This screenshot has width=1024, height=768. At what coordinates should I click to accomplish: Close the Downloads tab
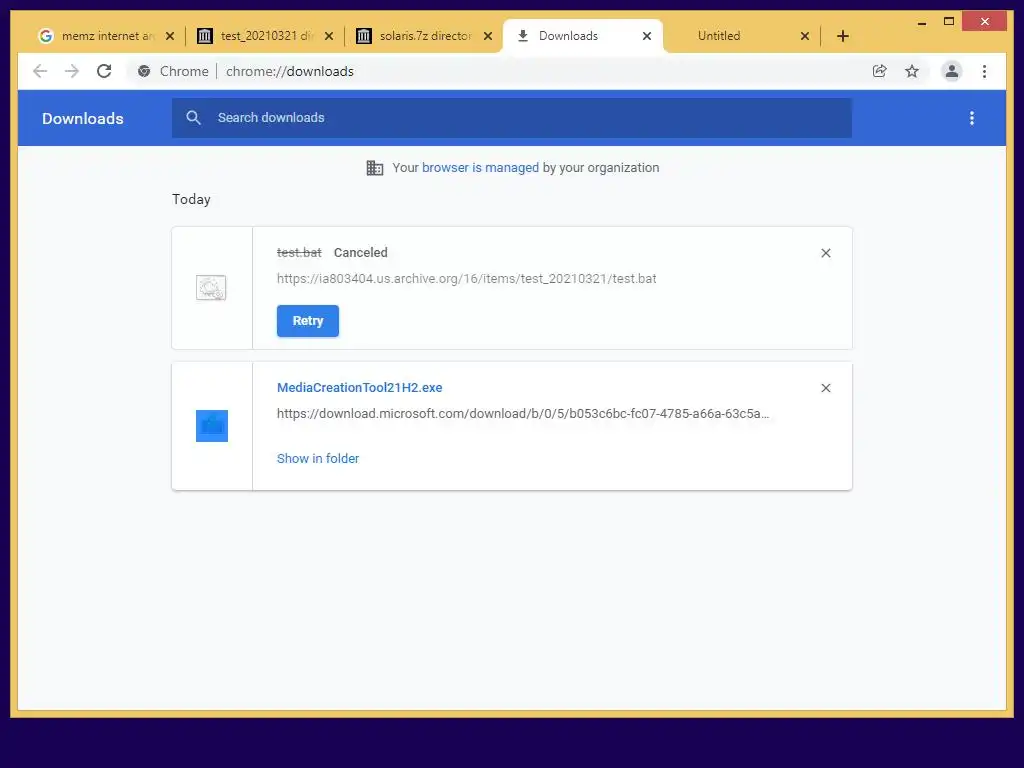(647, 36)
